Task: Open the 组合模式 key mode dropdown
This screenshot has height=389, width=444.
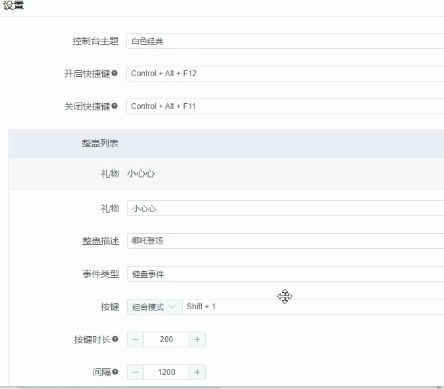Action: coord(155,307)
